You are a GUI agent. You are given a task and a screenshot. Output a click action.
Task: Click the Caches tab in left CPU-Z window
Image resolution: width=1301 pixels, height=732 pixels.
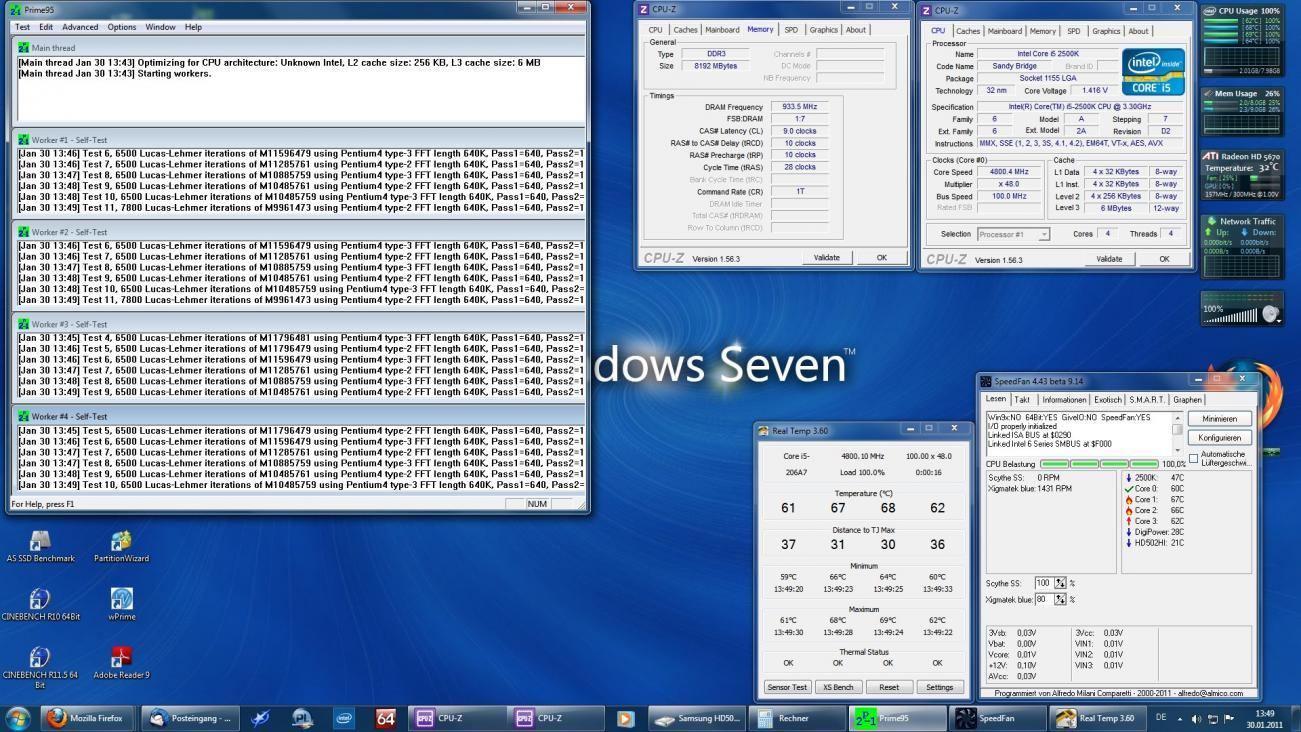[x=685, y=30]
